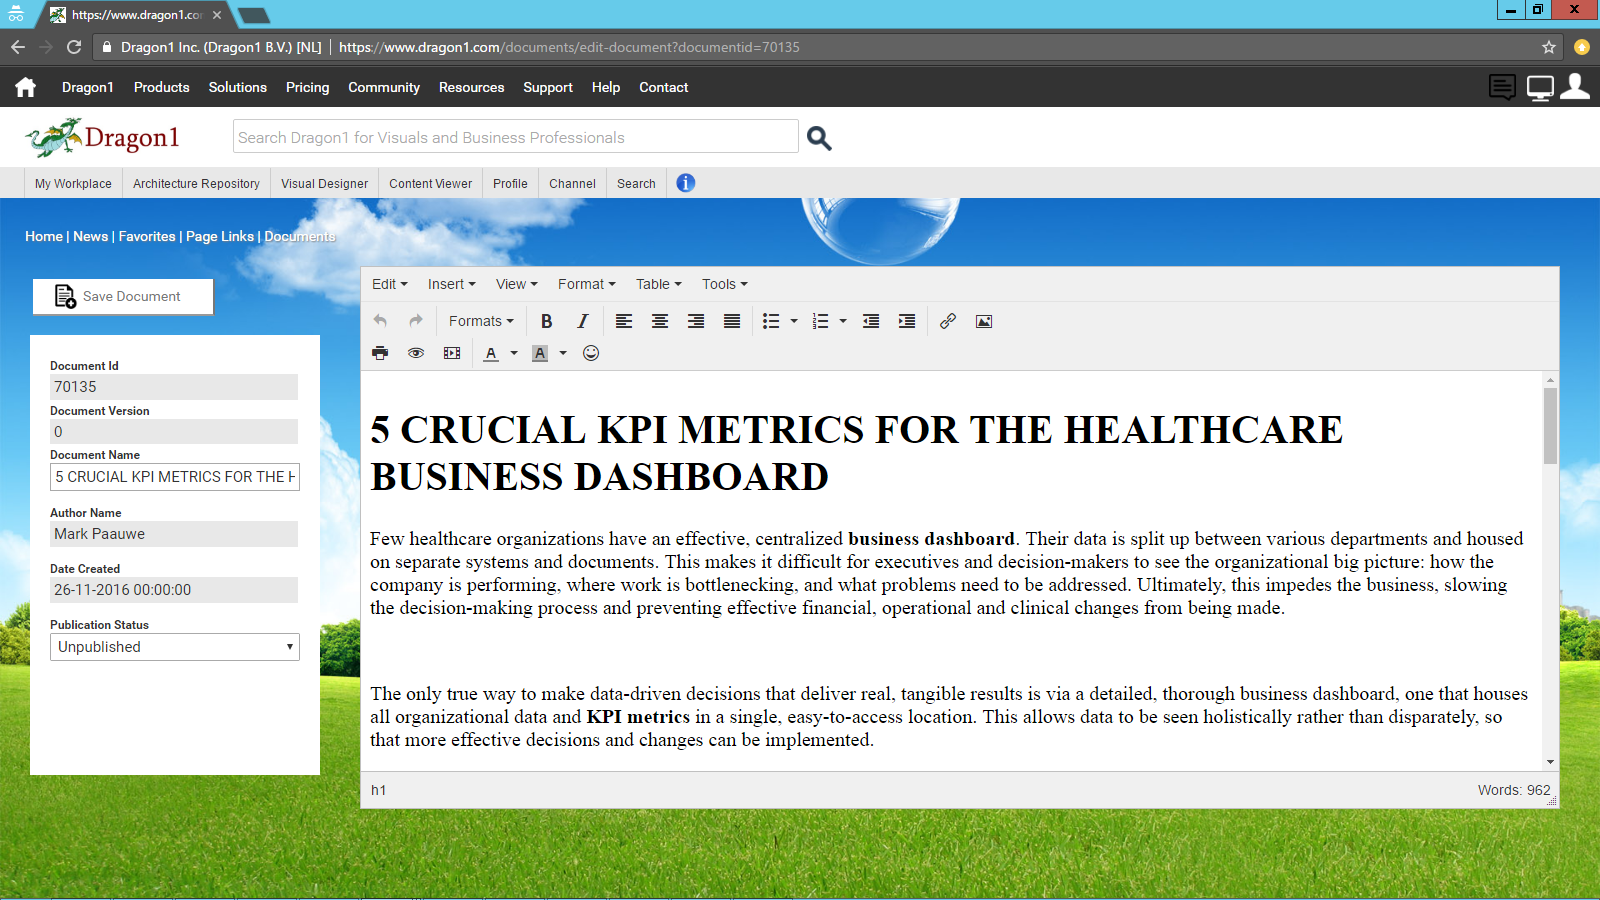Image resolution: width=1600 pixels, height=900 pixels.
Task: Open the emoticons smiley icon
Action: click(x=591, y=353)
